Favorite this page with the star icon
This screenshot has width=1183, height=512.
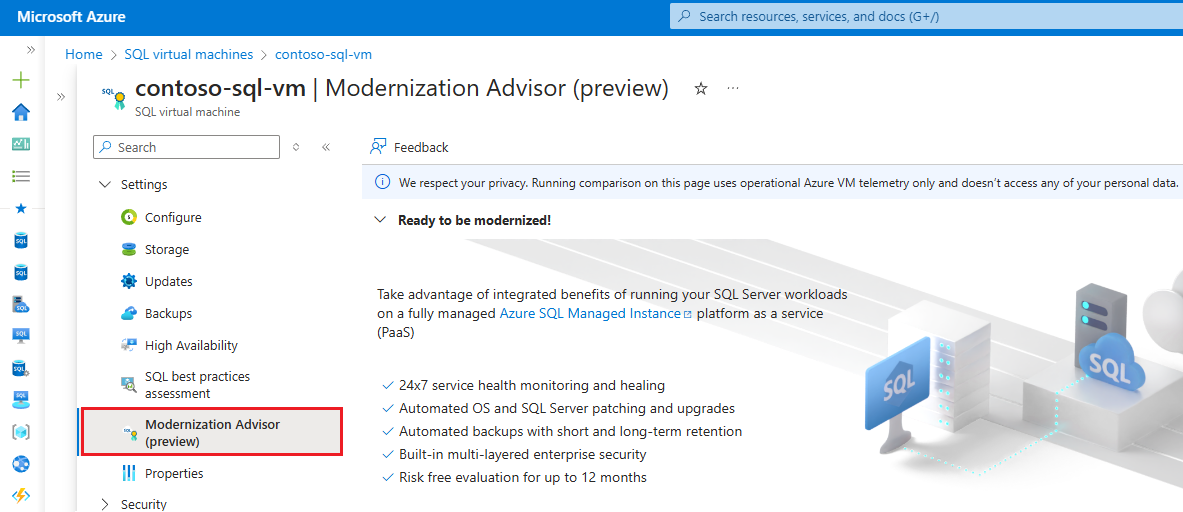[701, 89]
